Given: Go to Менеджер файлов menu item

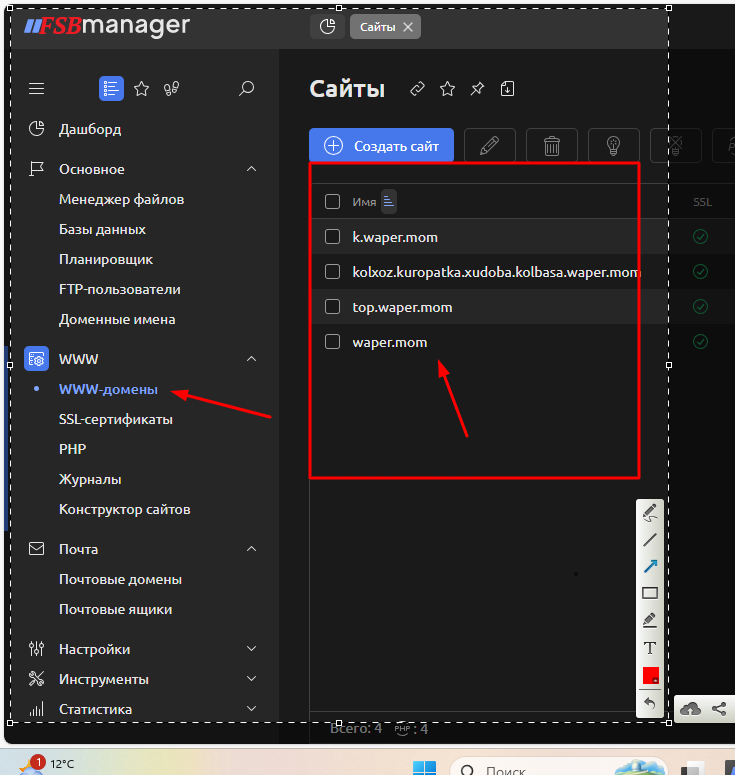Looking at the screenshot, I should click(121, 199).
